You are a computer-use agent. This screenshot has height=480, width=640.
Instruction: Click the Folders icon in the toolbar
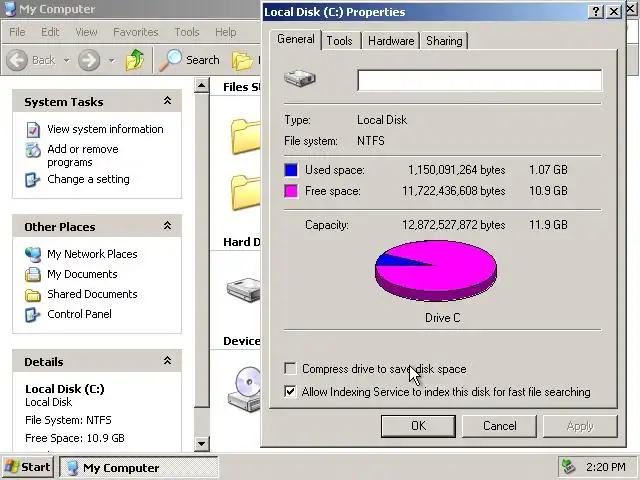coord(242,60)
